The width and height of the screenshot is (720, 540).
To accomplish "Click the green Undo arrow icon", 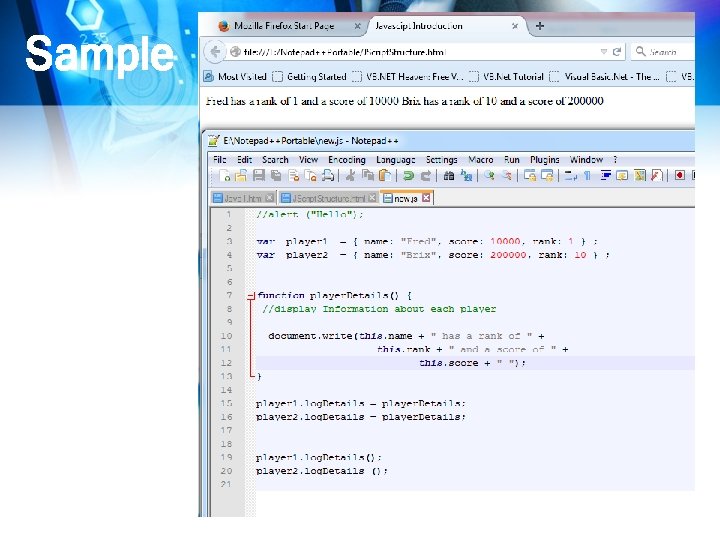I will point(408,175).
